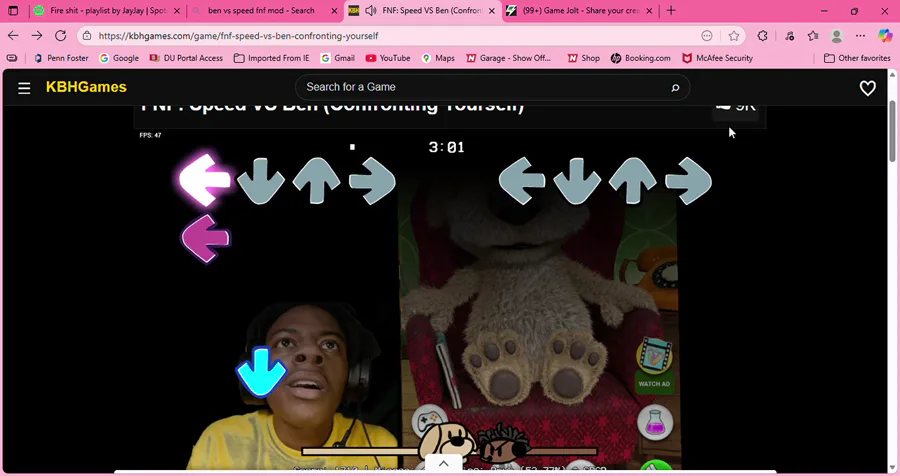900x476 pixels.
Task: Click the 3:01 song timer
Action: [x=446, y=148]
